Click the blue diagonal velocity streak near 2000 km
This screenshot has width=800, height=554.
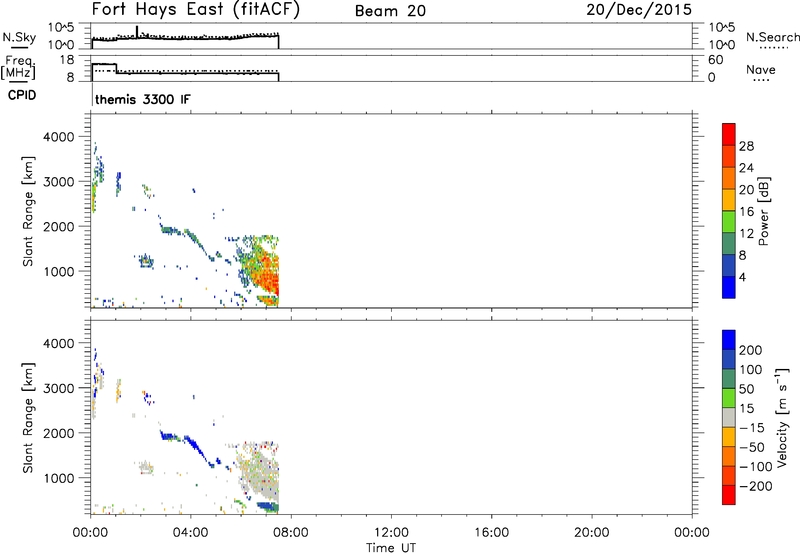click(x=194, y=445)
